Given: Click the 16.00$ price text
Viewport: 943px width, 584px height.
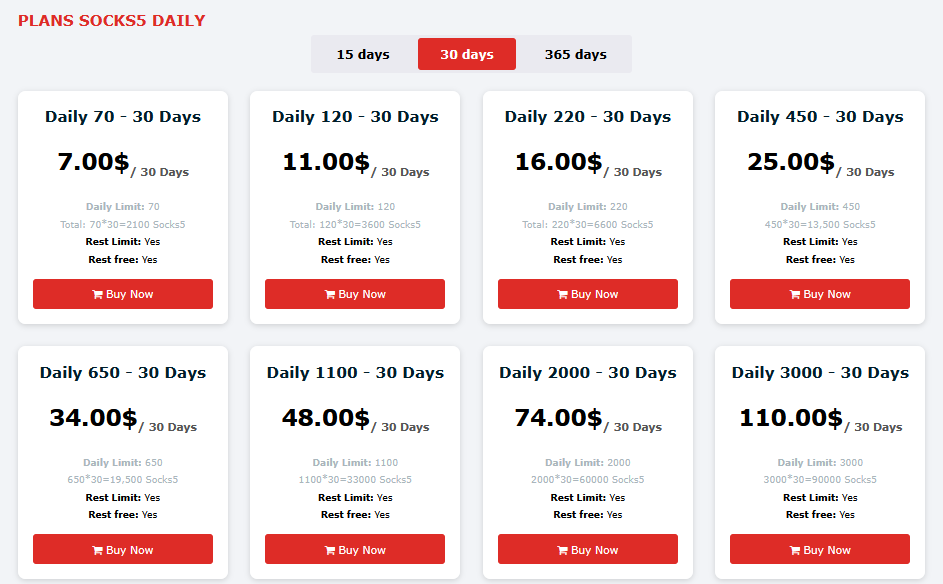Looking at the screenshot, I should click(558, 162).
